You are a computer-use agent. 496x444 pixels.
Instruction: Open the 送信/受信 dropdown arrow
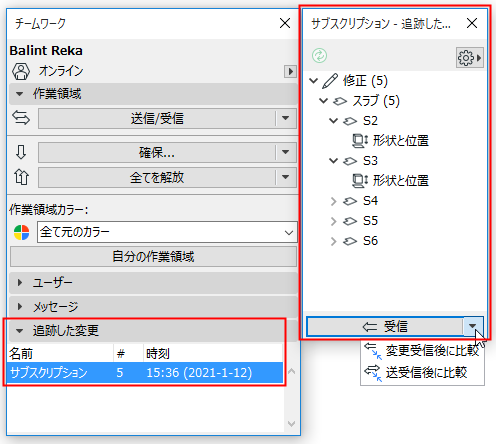pyautogui.click(x=286, y=118)
